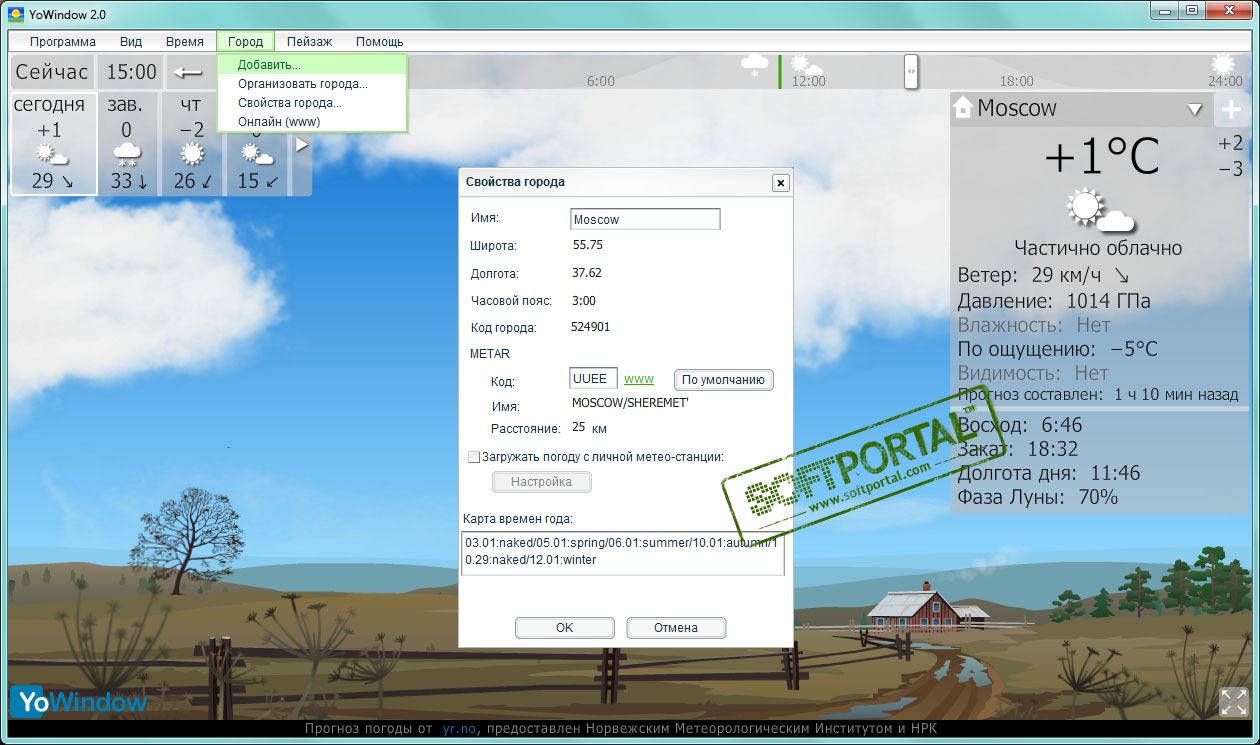
Task: Open the www METAR link
Action: pos(639,379)
